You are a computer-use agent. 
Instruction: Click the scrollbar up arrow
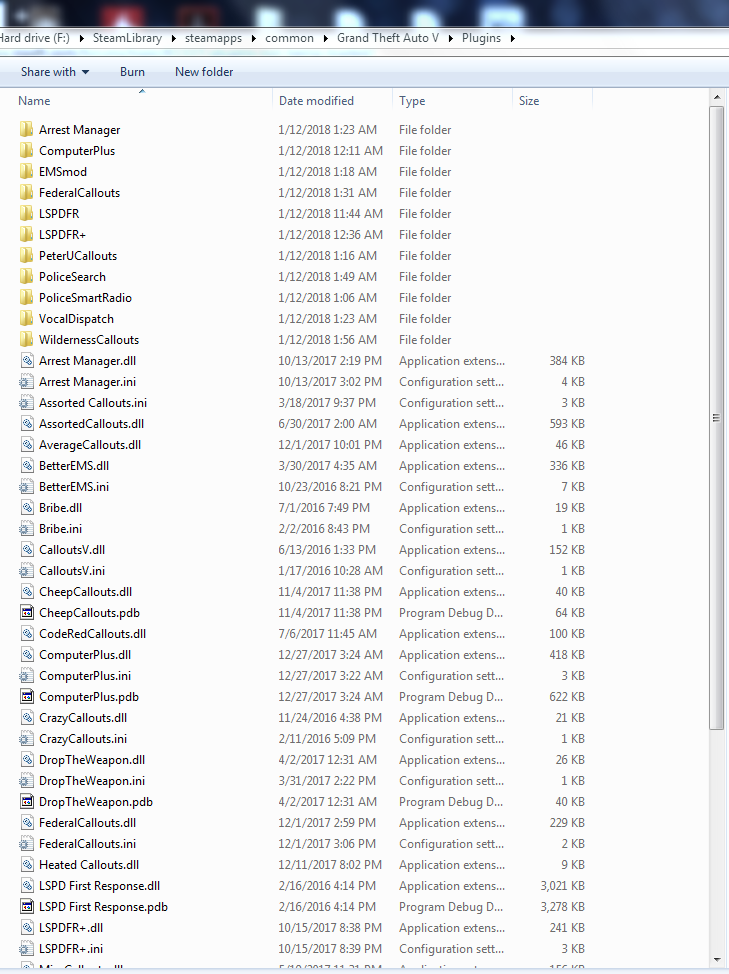tap(717, 98)
